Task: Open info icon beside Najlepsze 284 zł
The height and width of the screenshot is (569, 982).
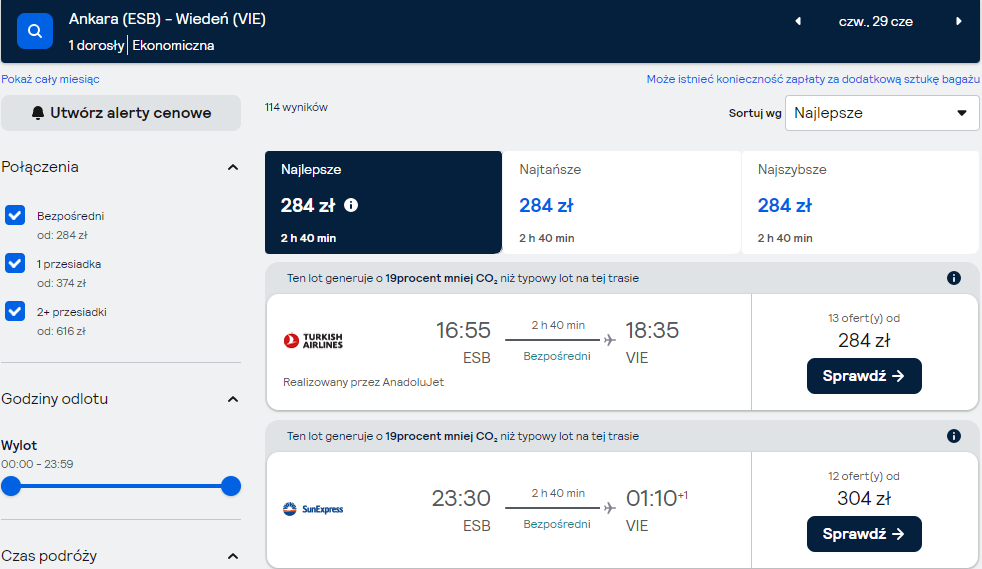Action: click(x=351, y=205)
